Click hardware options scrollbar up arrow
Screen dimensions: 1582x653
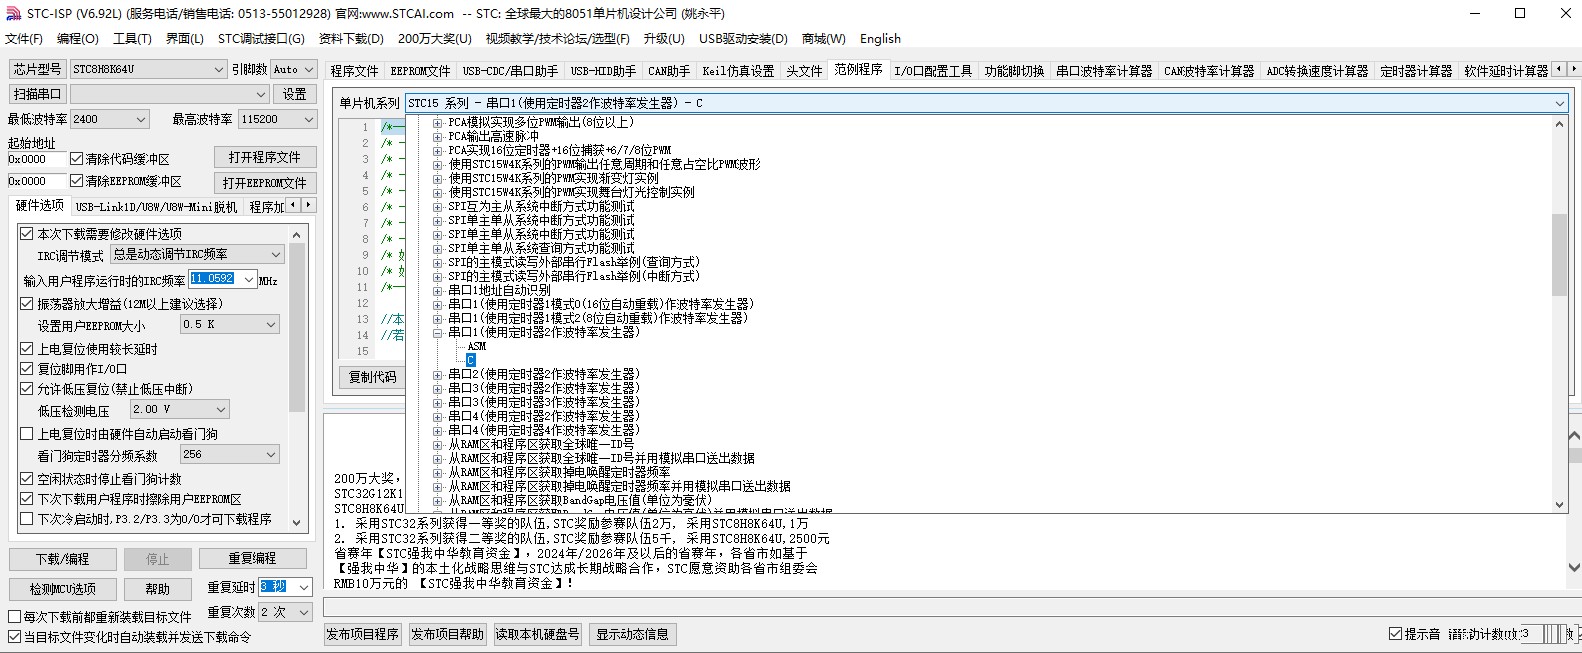pyautogui.click(x=297, y=234)
